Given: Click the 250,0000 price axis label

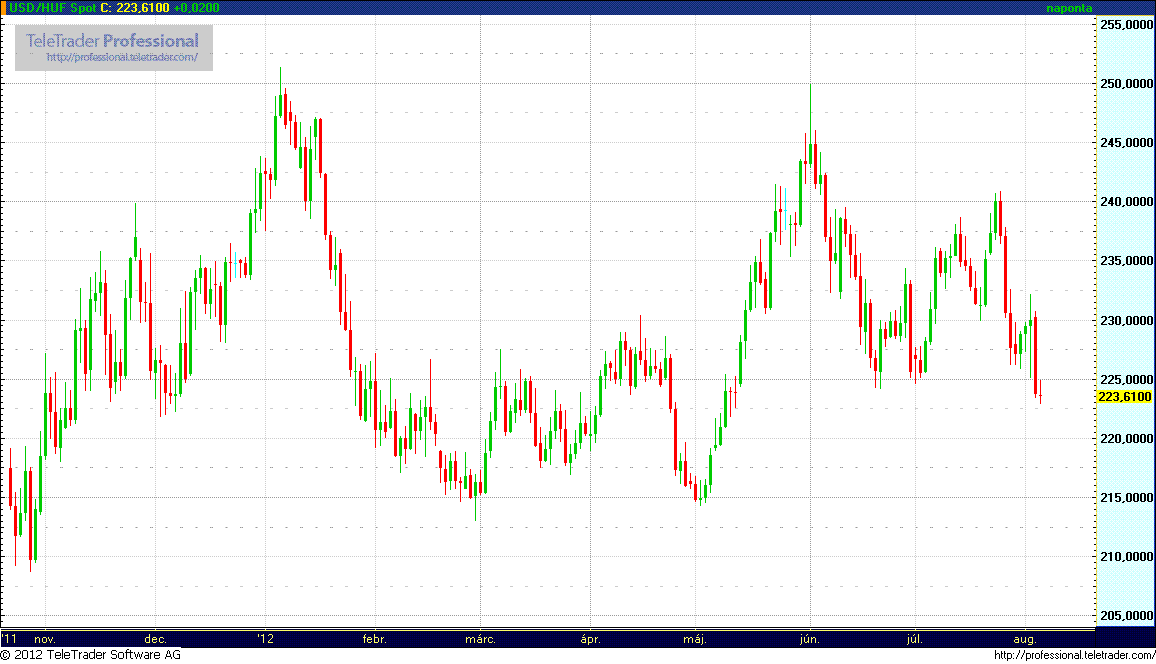Looking at the screenshot, I should click(1125, 85).
